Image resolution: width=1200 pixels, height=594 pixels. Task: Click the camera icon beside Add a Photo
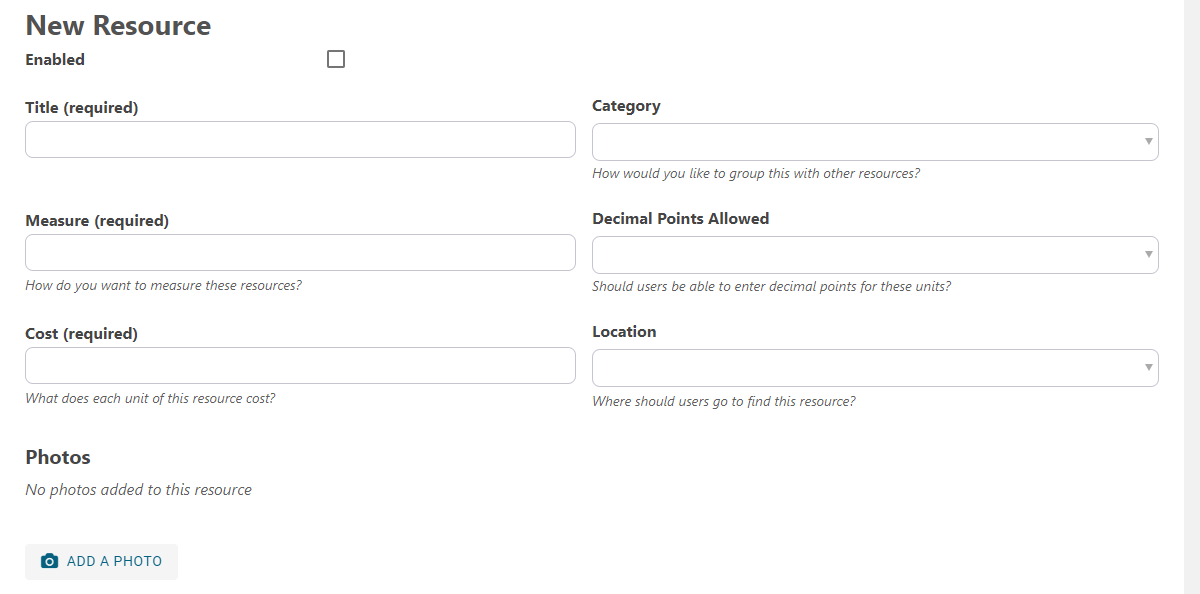pyautogui.click(x=49, y=561)
